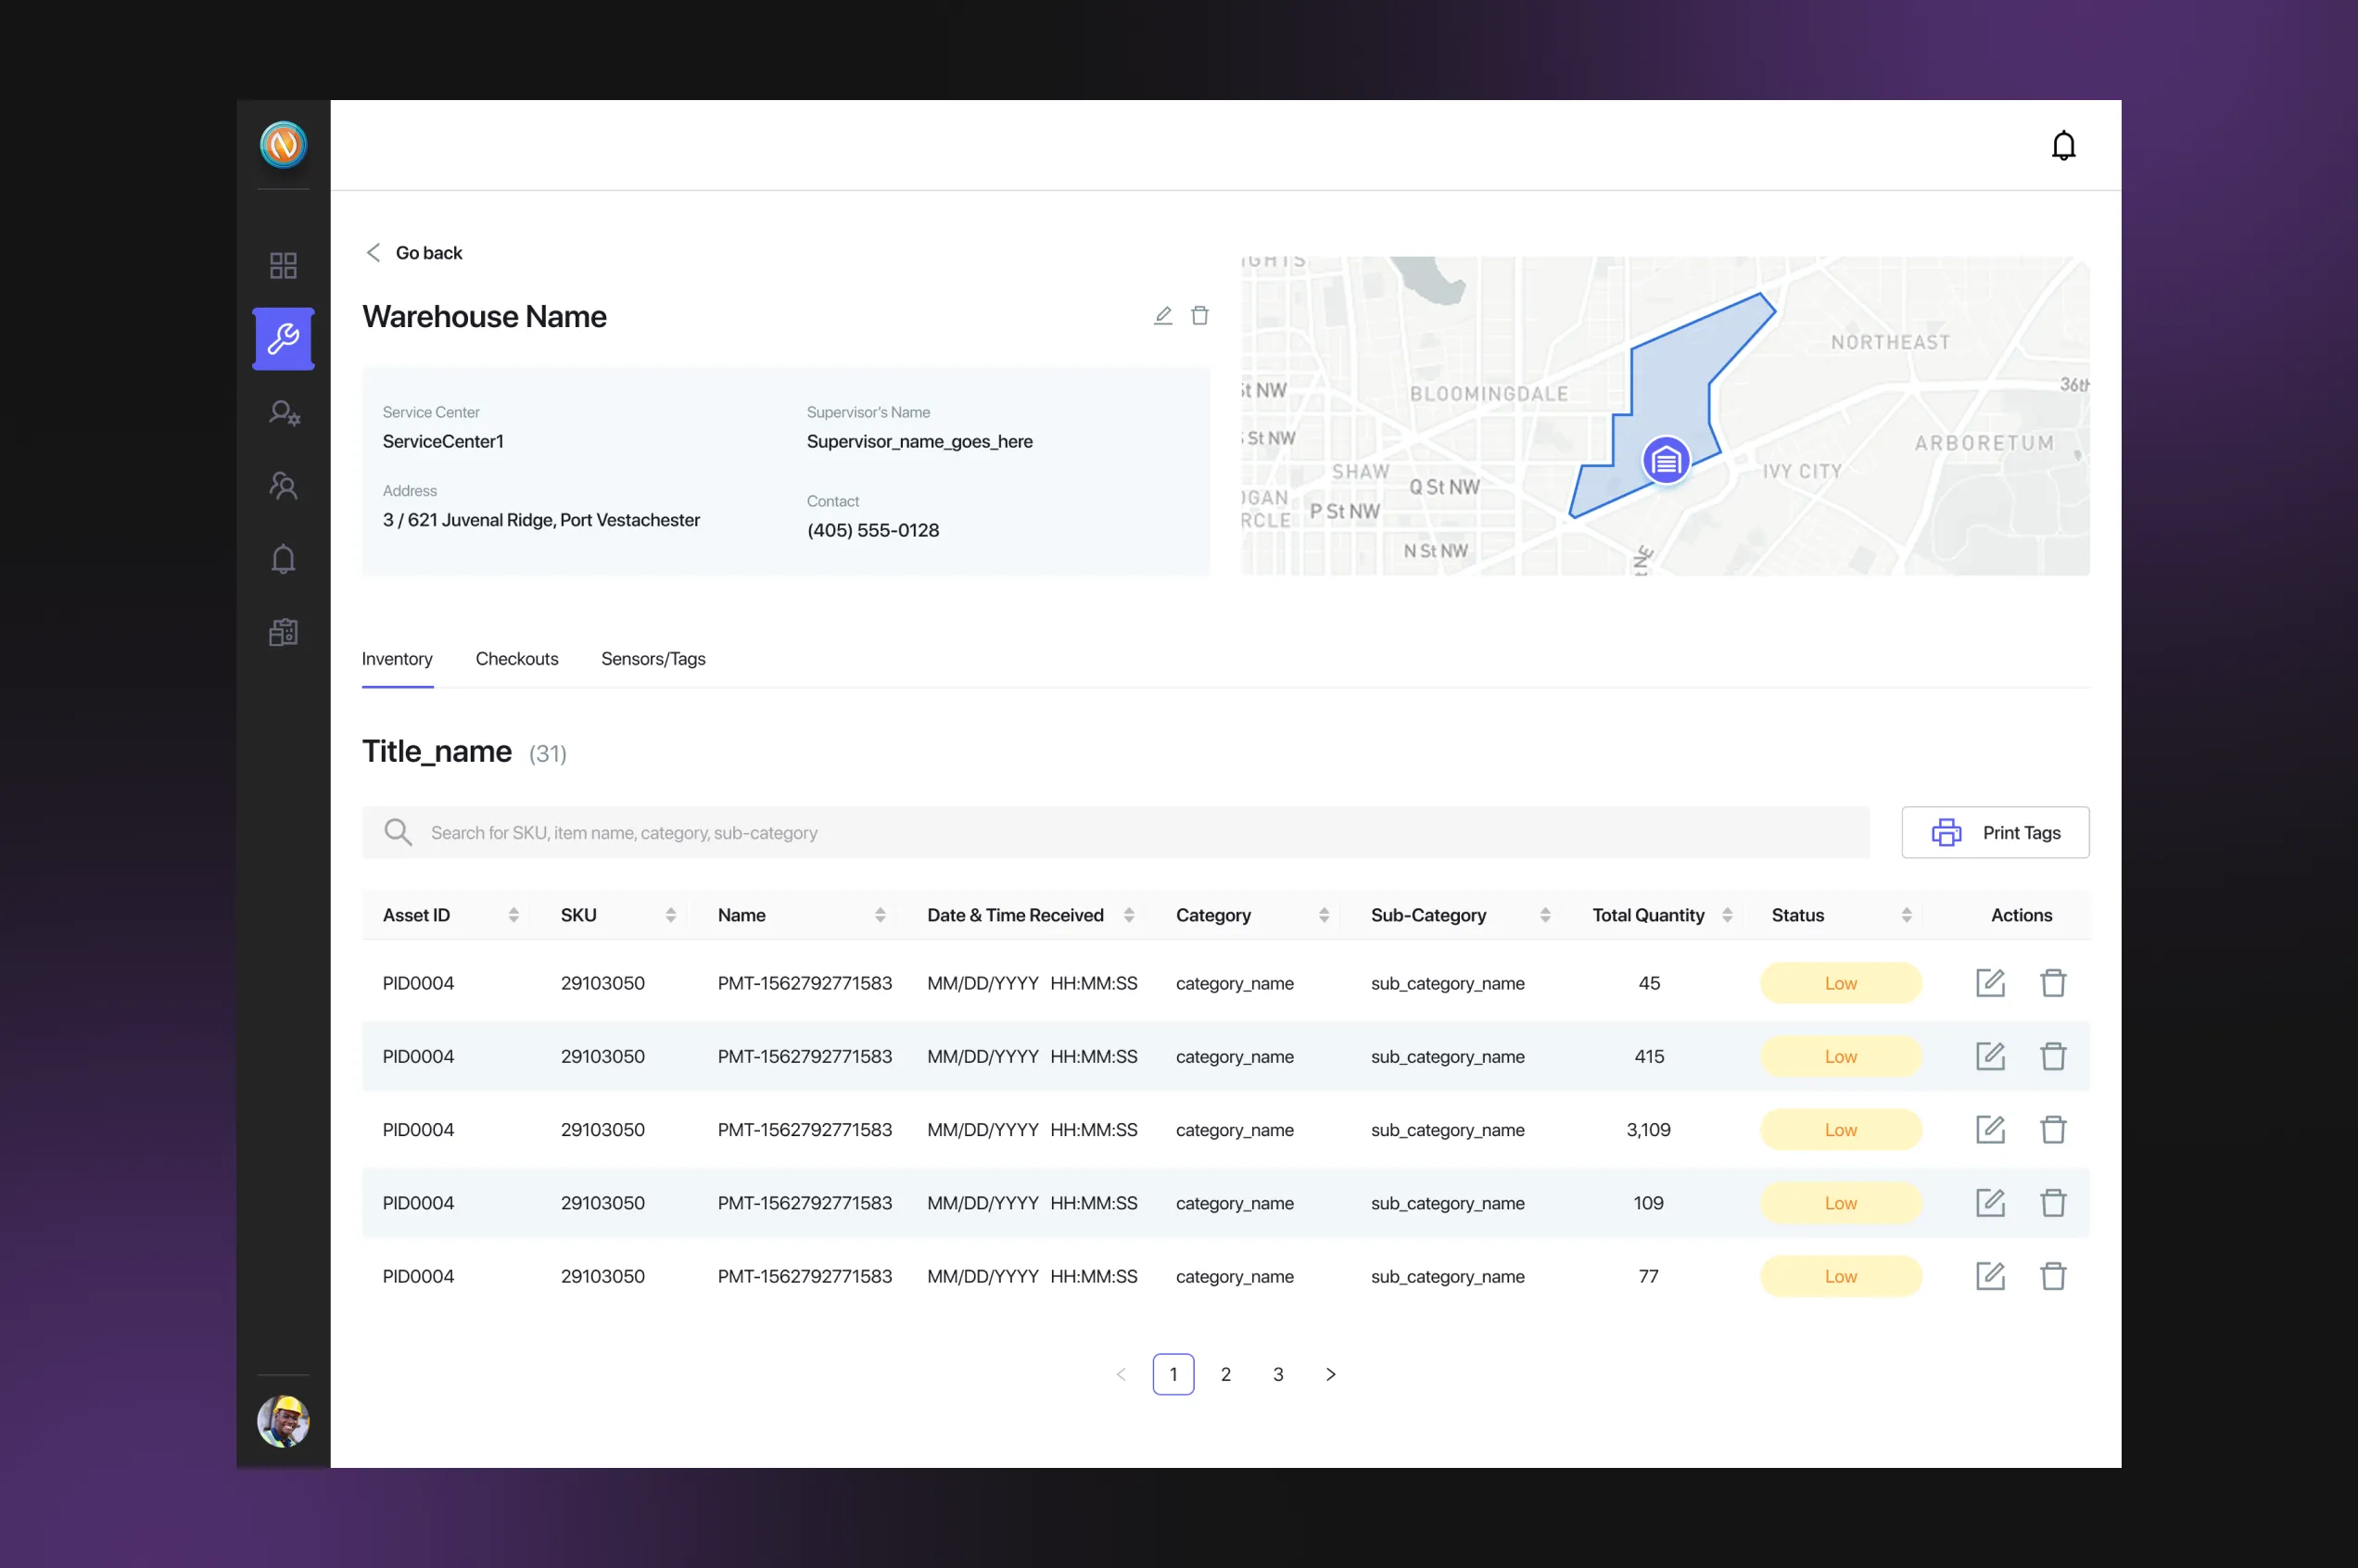
Task: Open user settings icon in sidebar
Action: (x=283, y=413)
